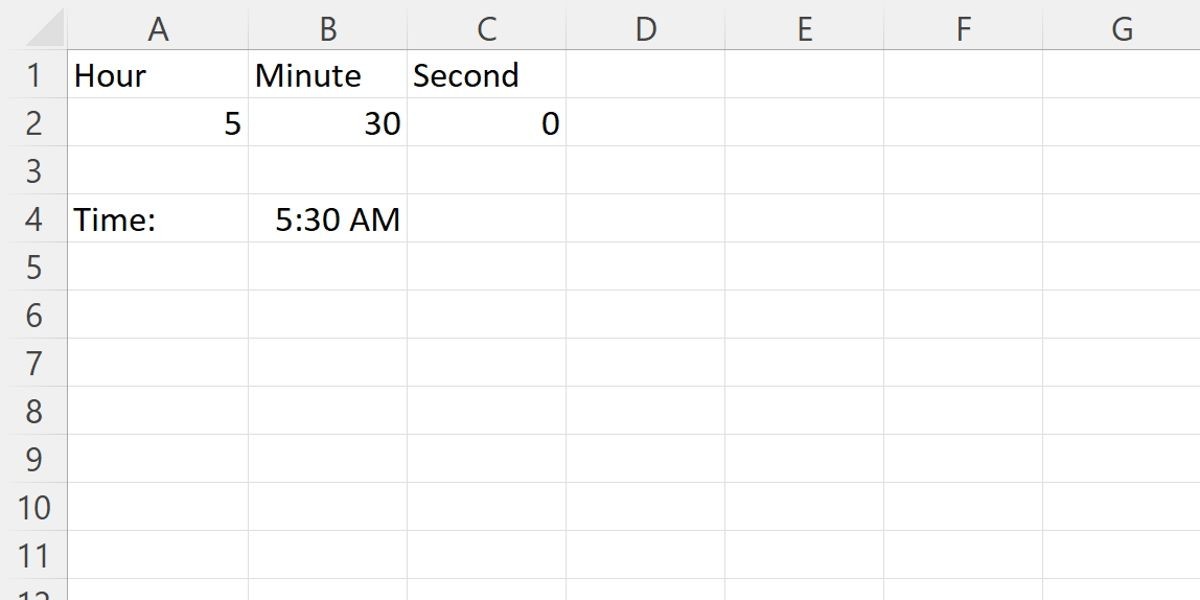Select cell C2 containing 0
This screenshot has height=600, width=1200.
[487, 123]
